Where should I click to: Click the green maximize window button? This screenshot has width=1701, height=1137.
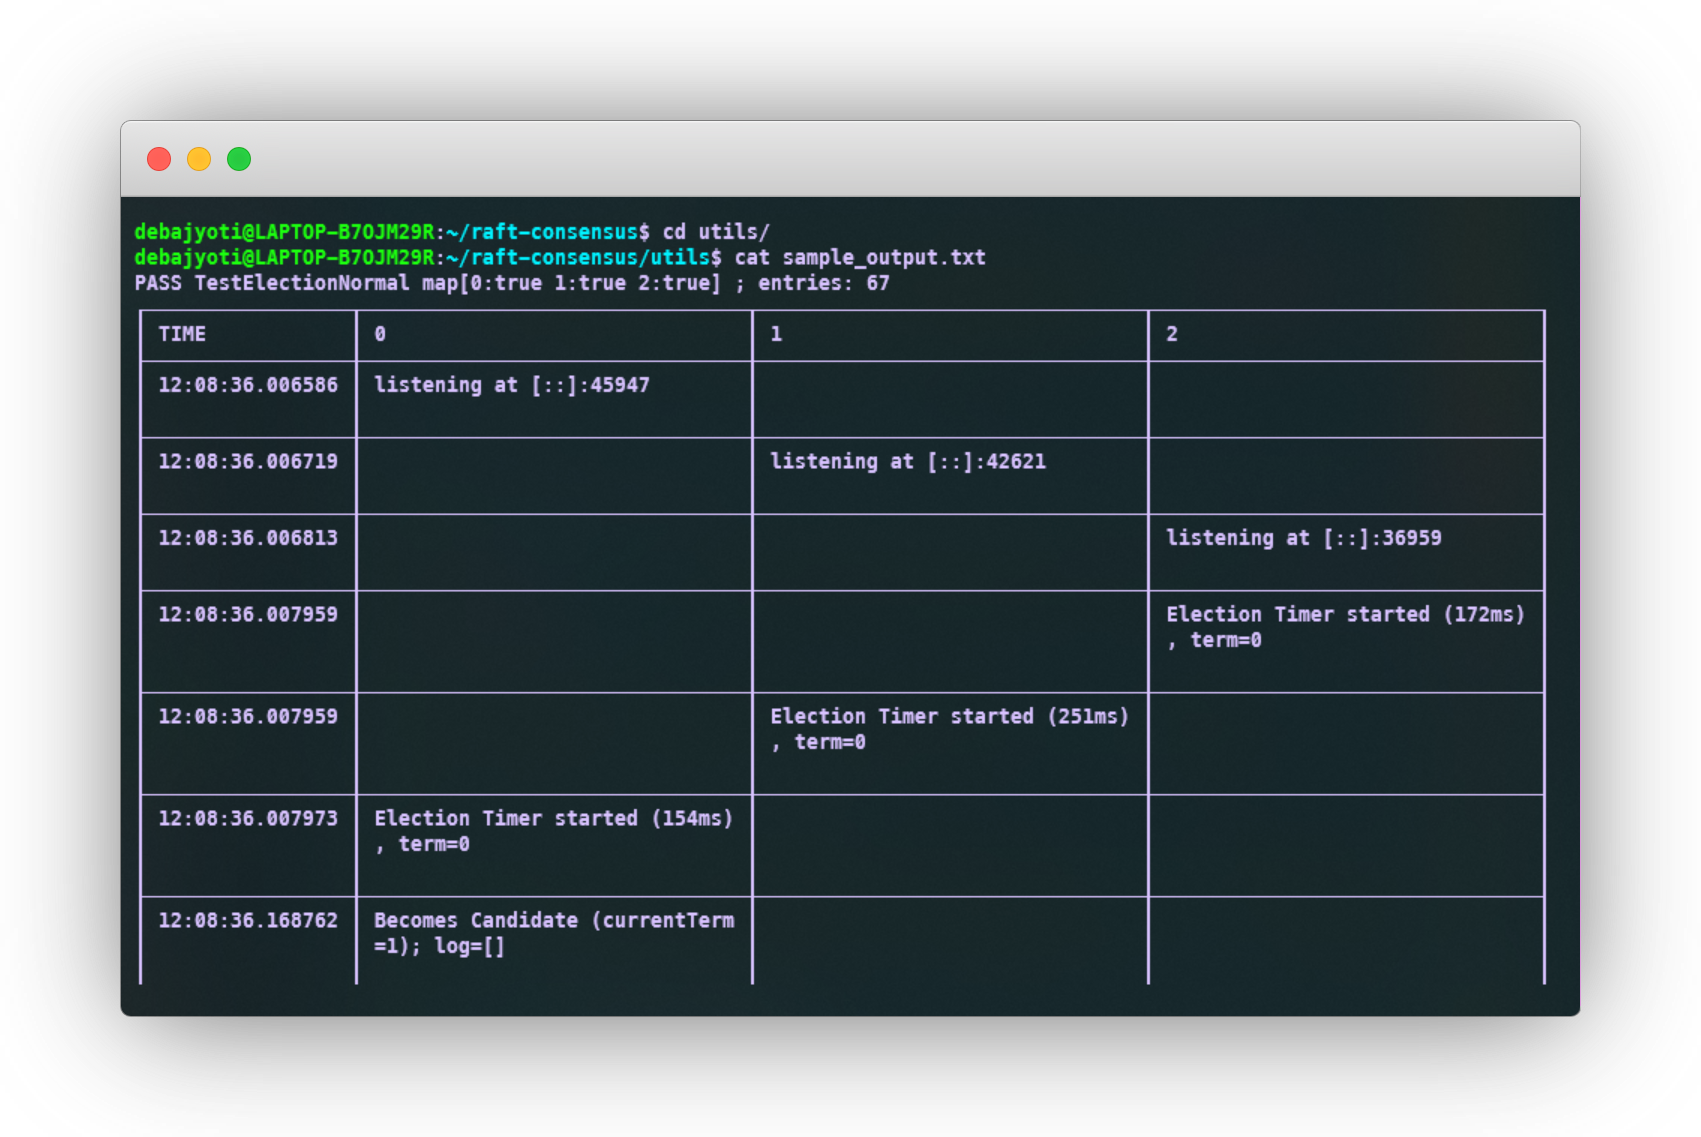click(x=239, y=159)
